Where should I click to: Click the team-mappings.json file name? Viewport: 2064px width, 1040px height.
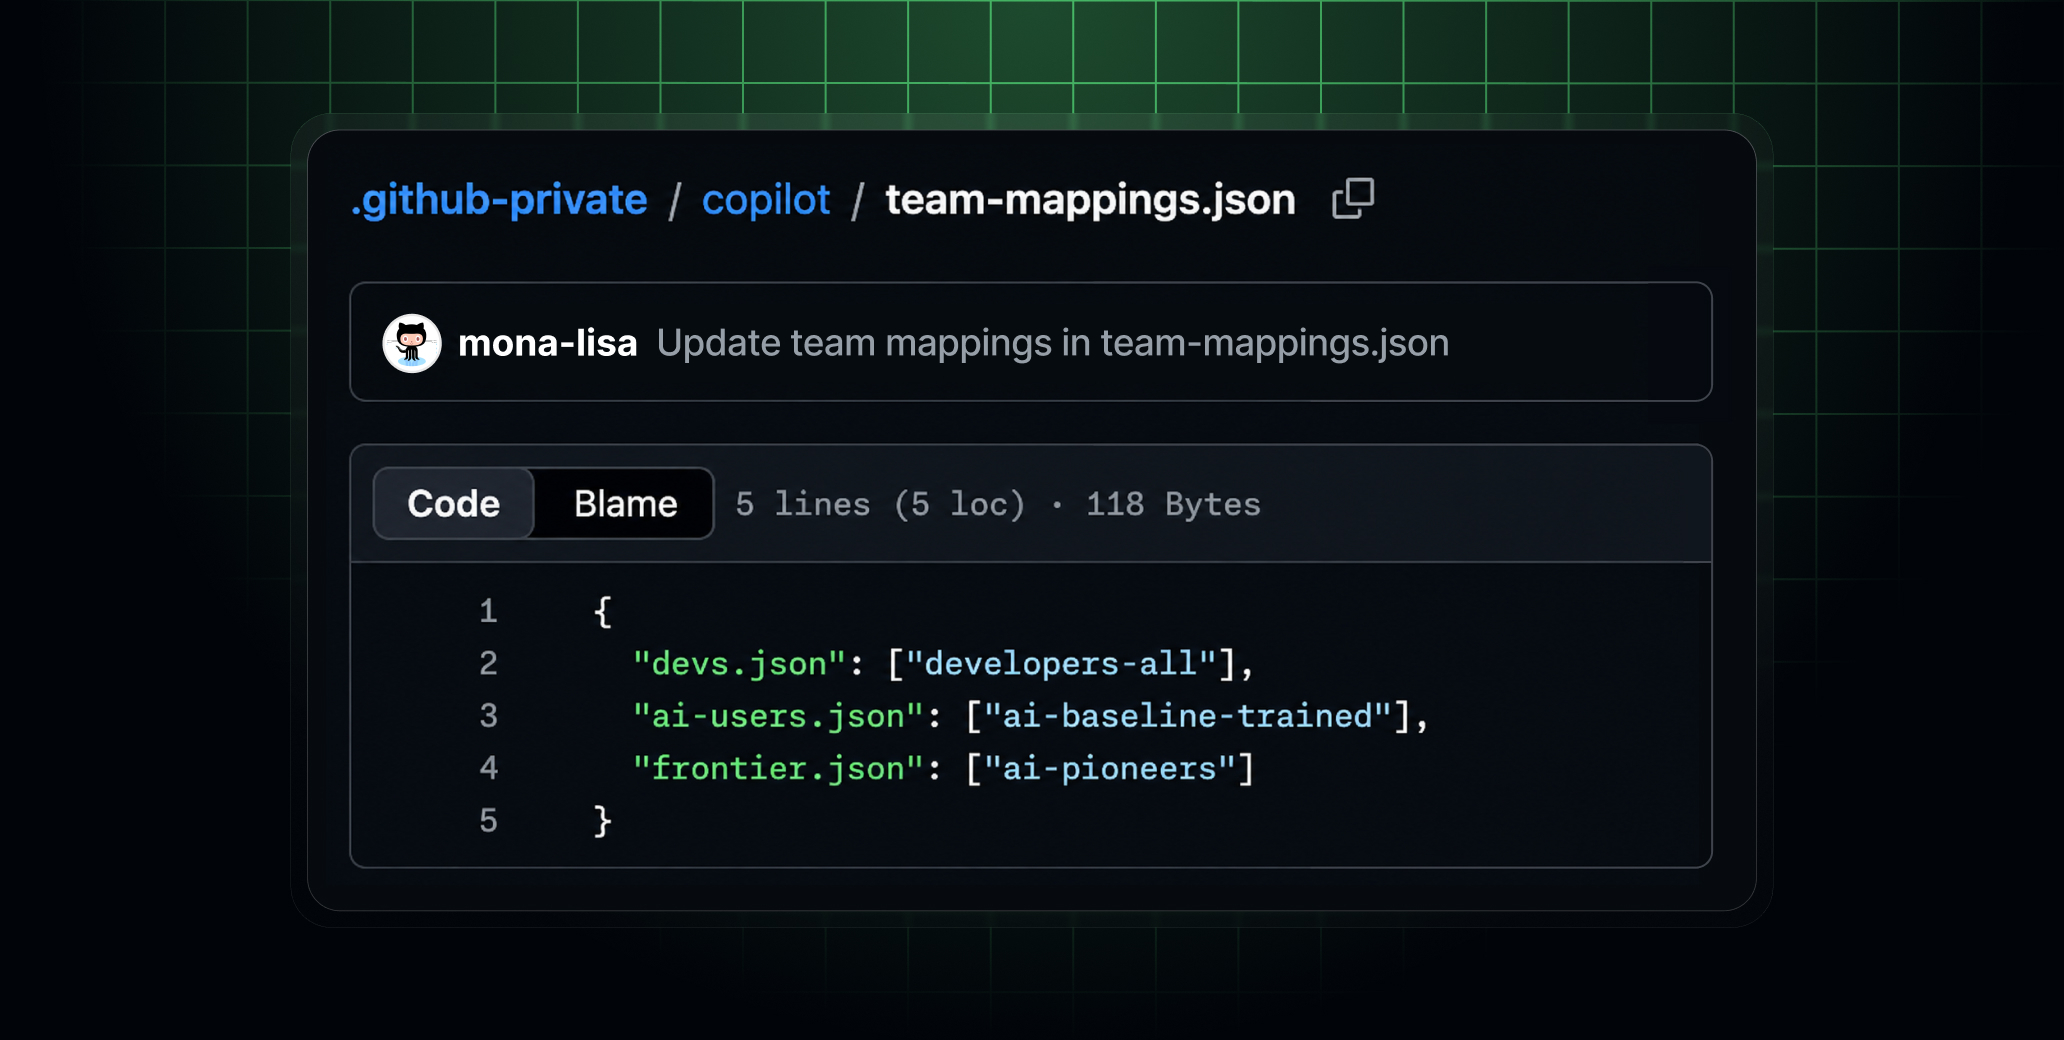1091,200
